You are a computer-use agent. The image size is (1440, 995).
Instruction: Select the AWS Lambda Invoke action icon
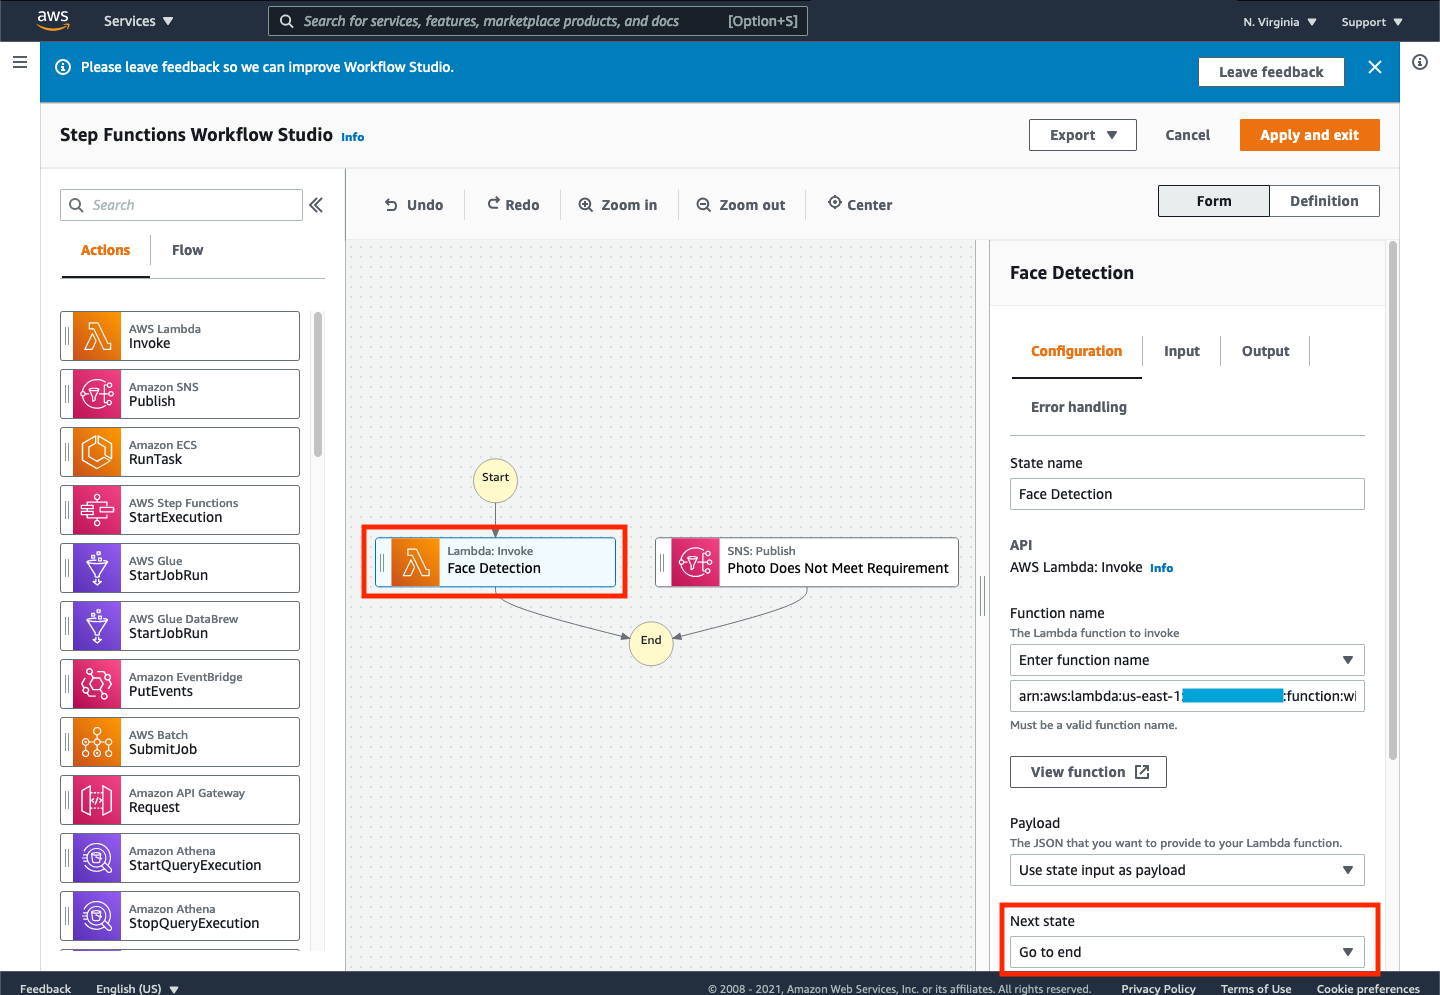(97, 336)
